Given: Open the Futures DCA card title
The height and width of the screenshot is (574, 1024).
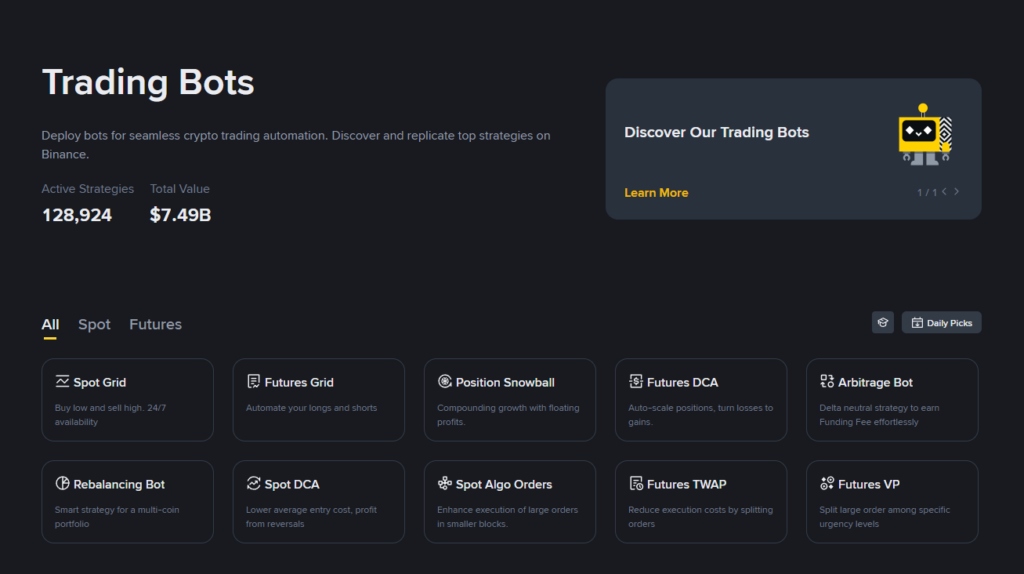Looking at the screenshot, I should click(x=682, y=383).
